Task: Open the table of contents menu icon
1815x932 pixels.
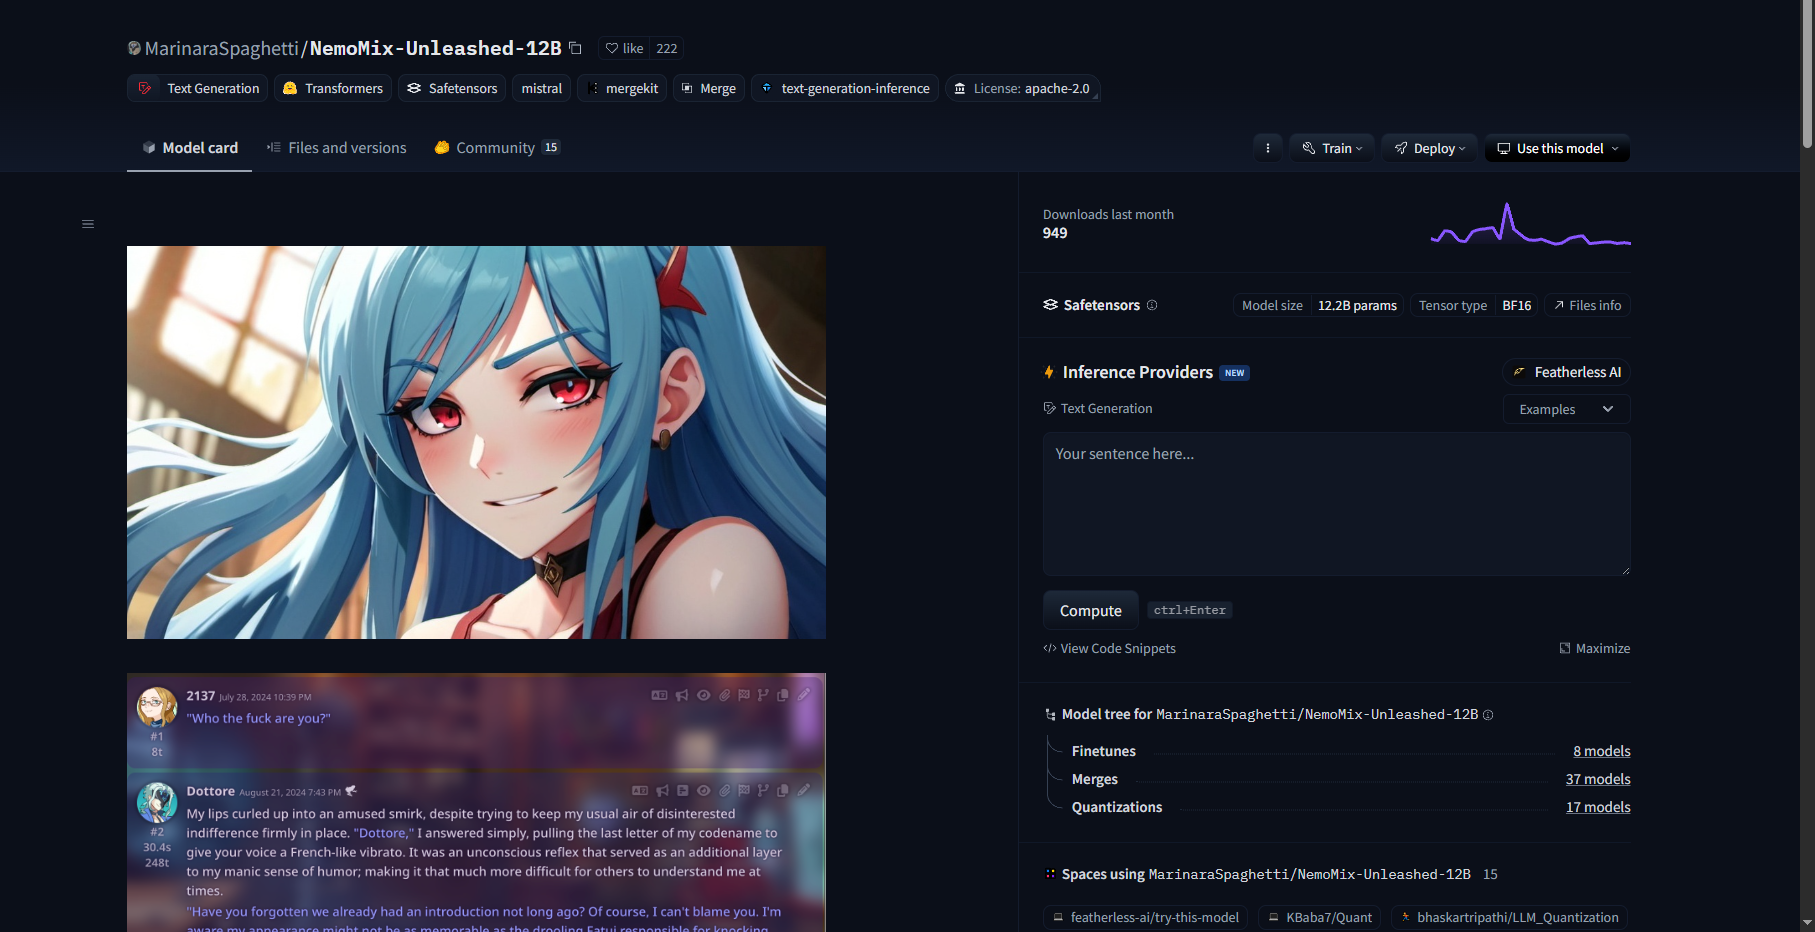Action: 88,224
